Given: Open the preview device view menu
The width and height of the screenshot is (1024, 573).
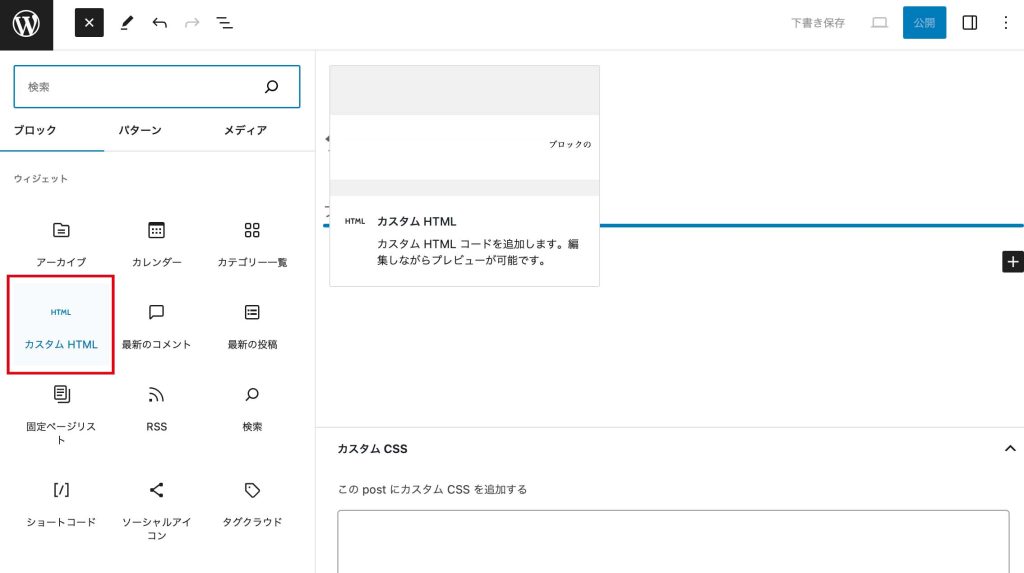Looking at the screenshot, I should tap(879, 23).
